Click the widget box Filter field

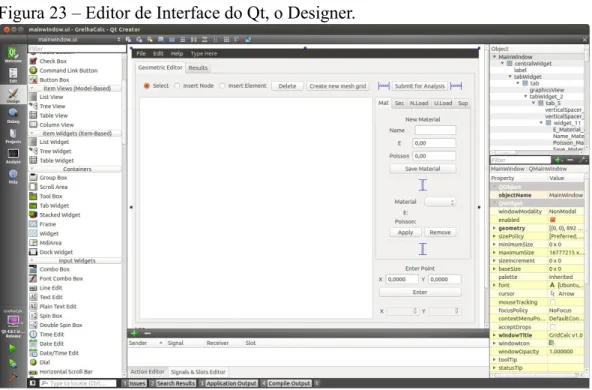[77, 49]
